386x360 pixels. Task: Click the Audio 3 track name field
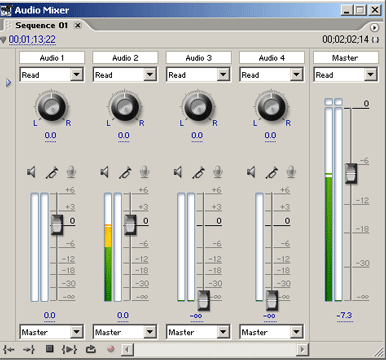198,58
